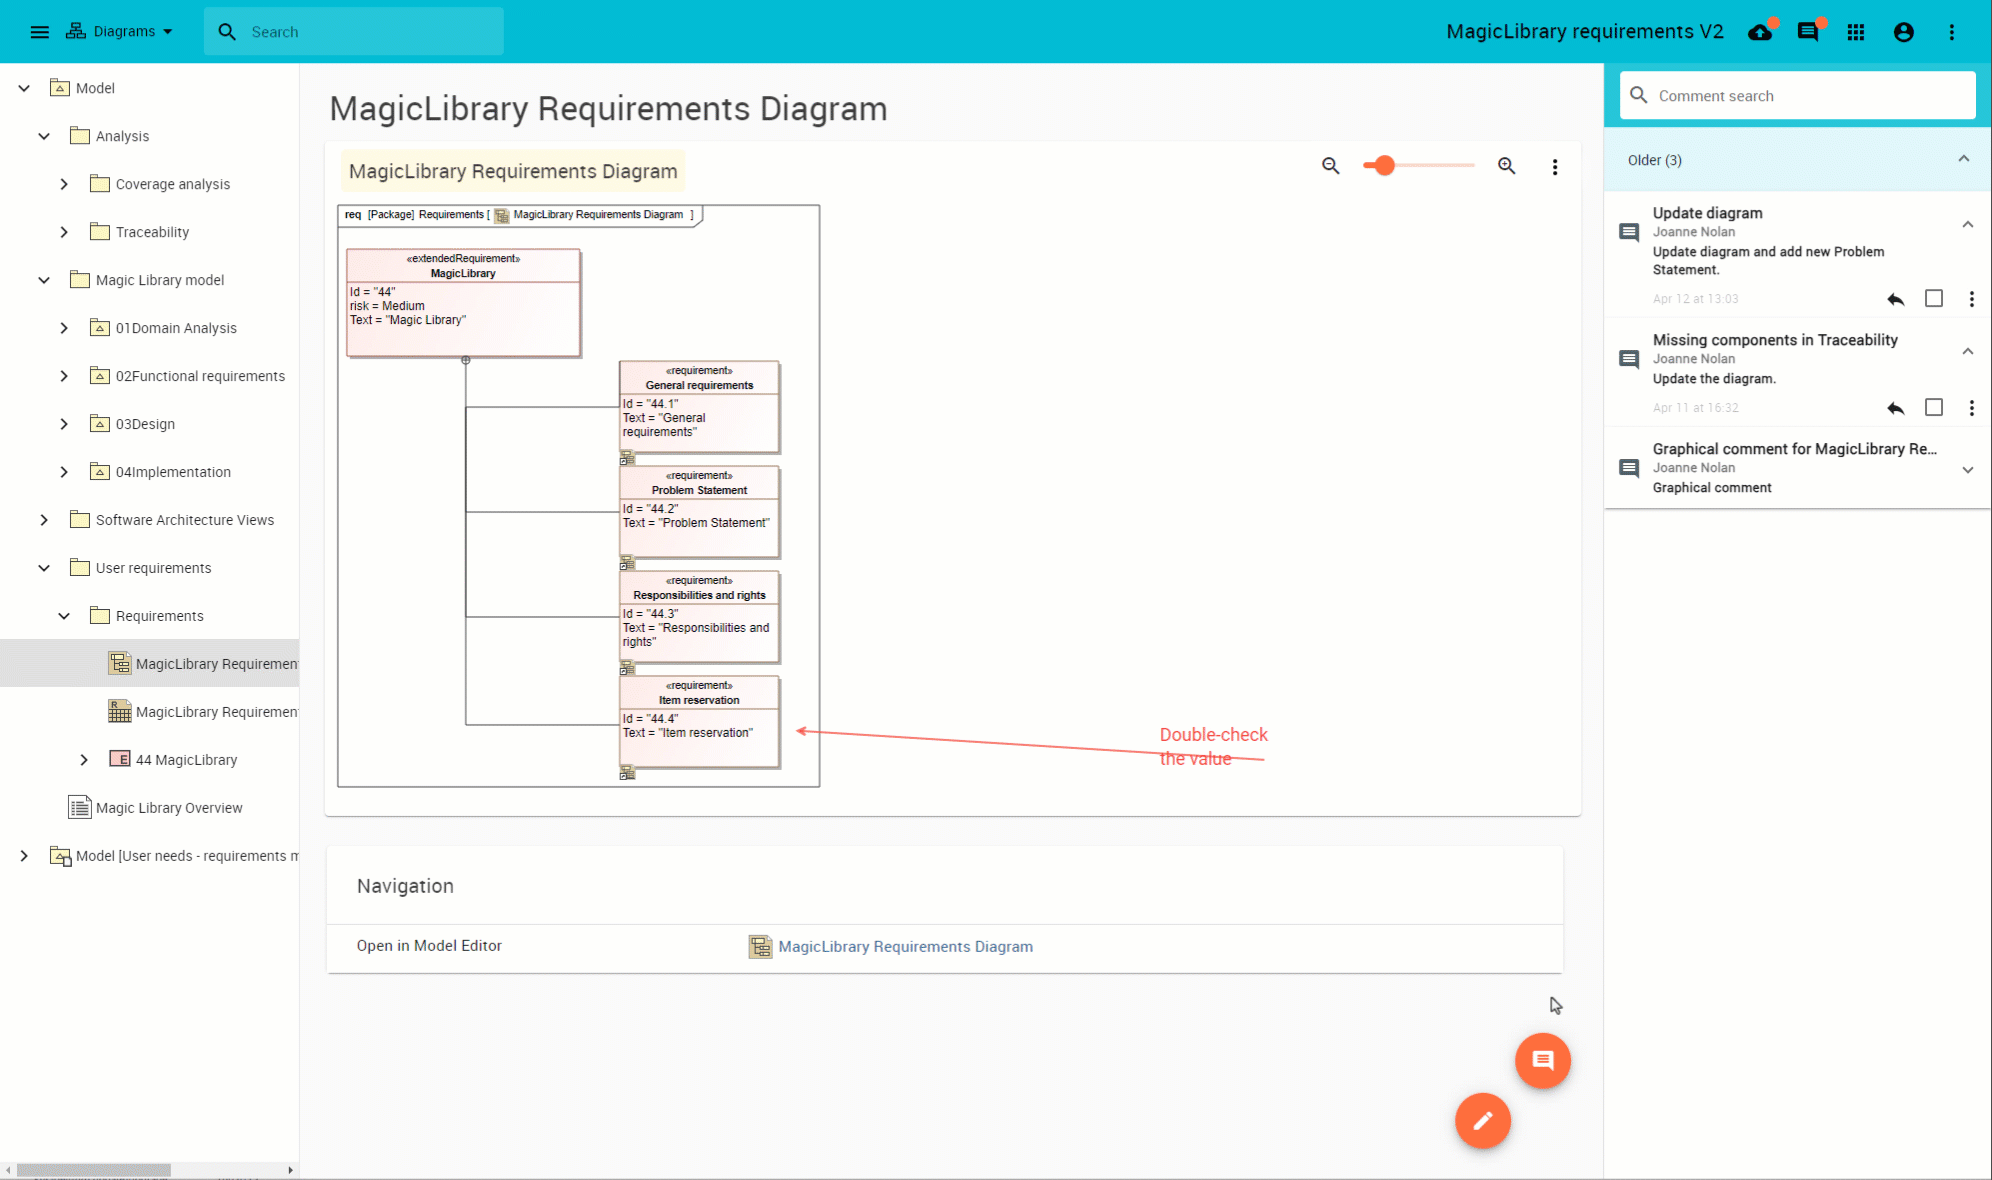The height and width of the screenshot is (1180, 1992).
Task: Click the Comment search field
Action: 1797,96
